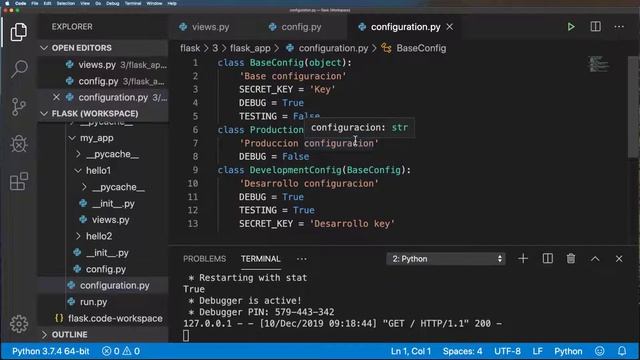Open the Source Control view
The image size is (640, 360).
pos(19,107)
